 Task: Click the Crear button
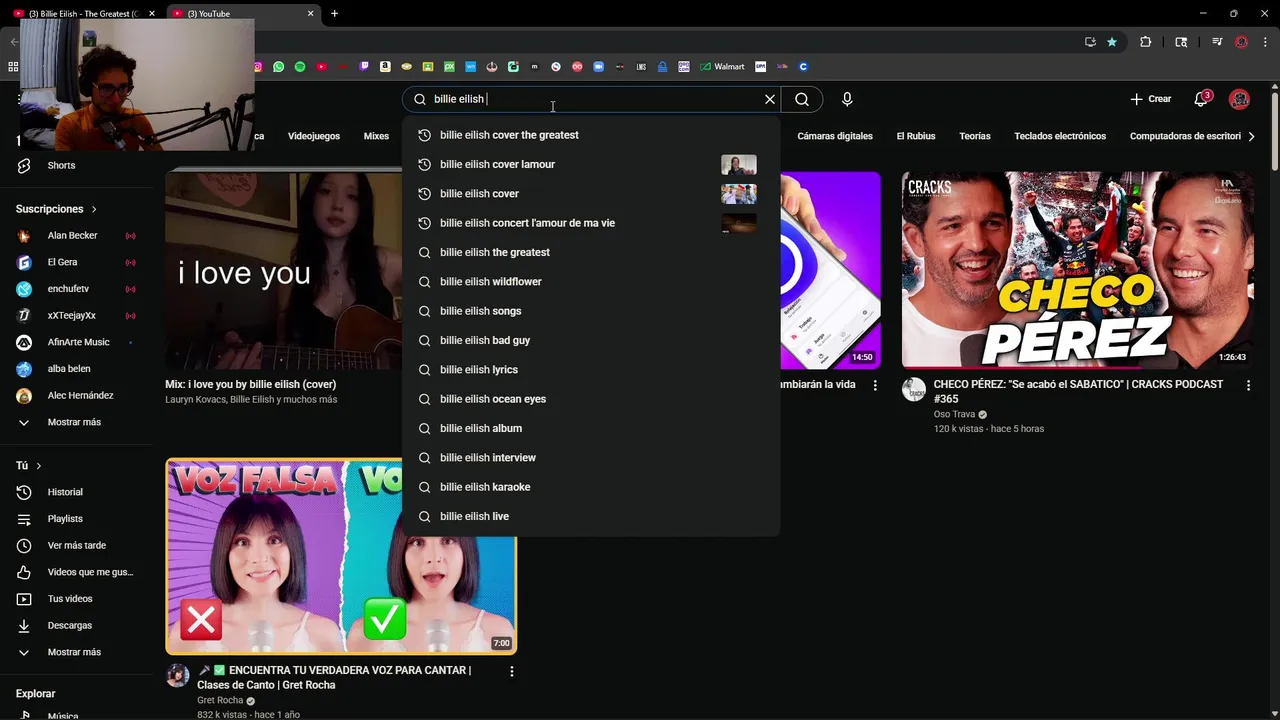click(1150, 99)
